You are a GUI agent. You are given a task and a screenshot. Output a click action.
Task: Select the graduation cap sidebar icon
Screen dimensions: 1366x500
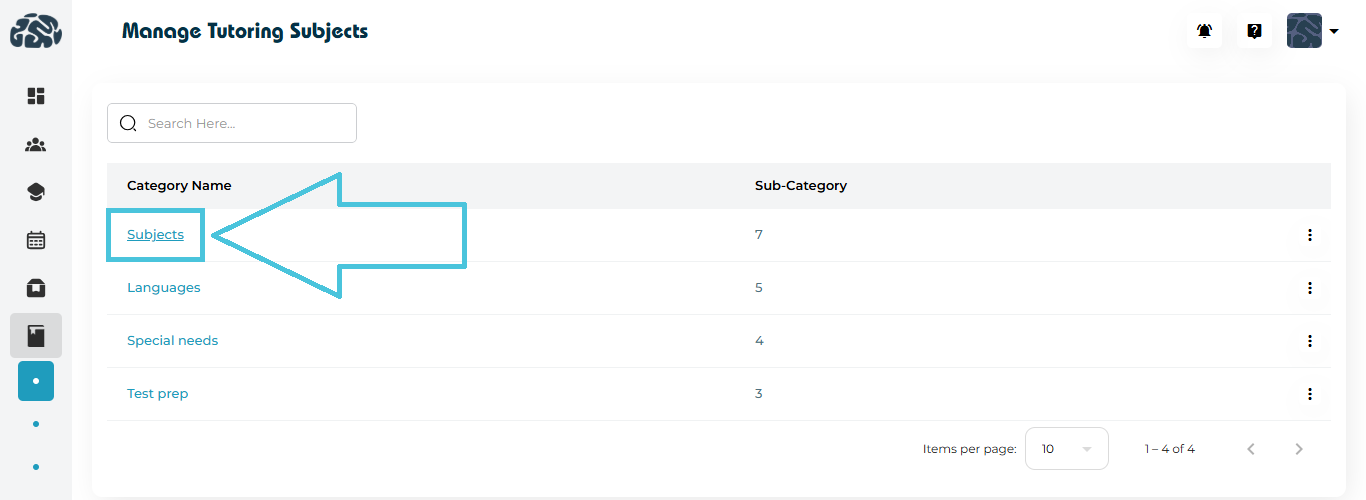pyautogui.click(x=36, y=192)
